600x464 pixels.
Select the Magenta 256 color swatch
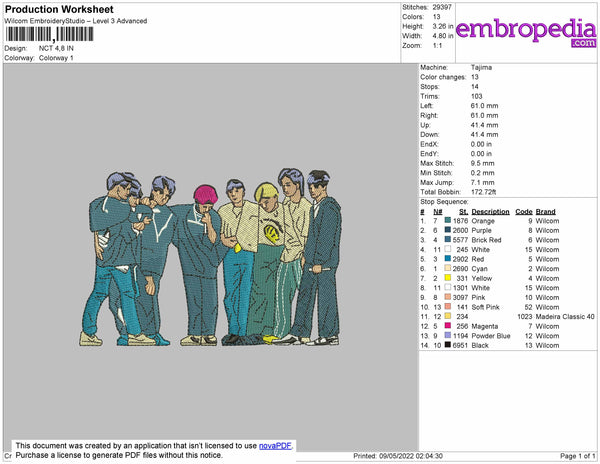[448, 326]
